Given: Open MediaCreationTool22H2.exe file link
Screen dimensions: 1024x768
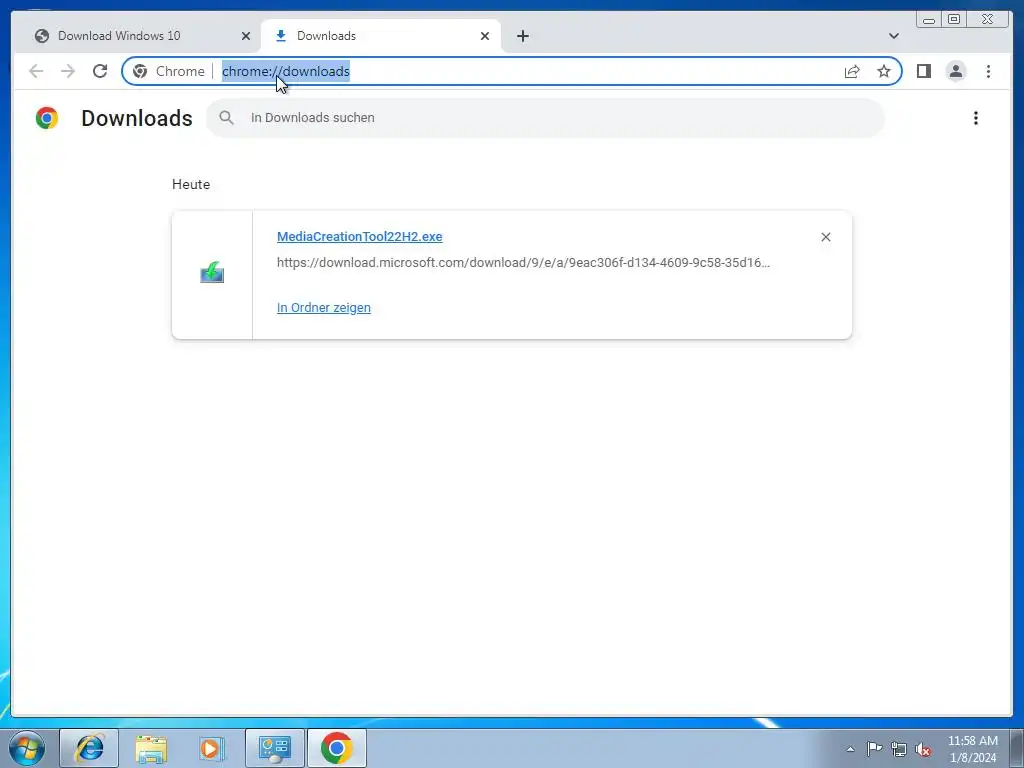Looking at the screenshot, I should [x=359, y=236].
